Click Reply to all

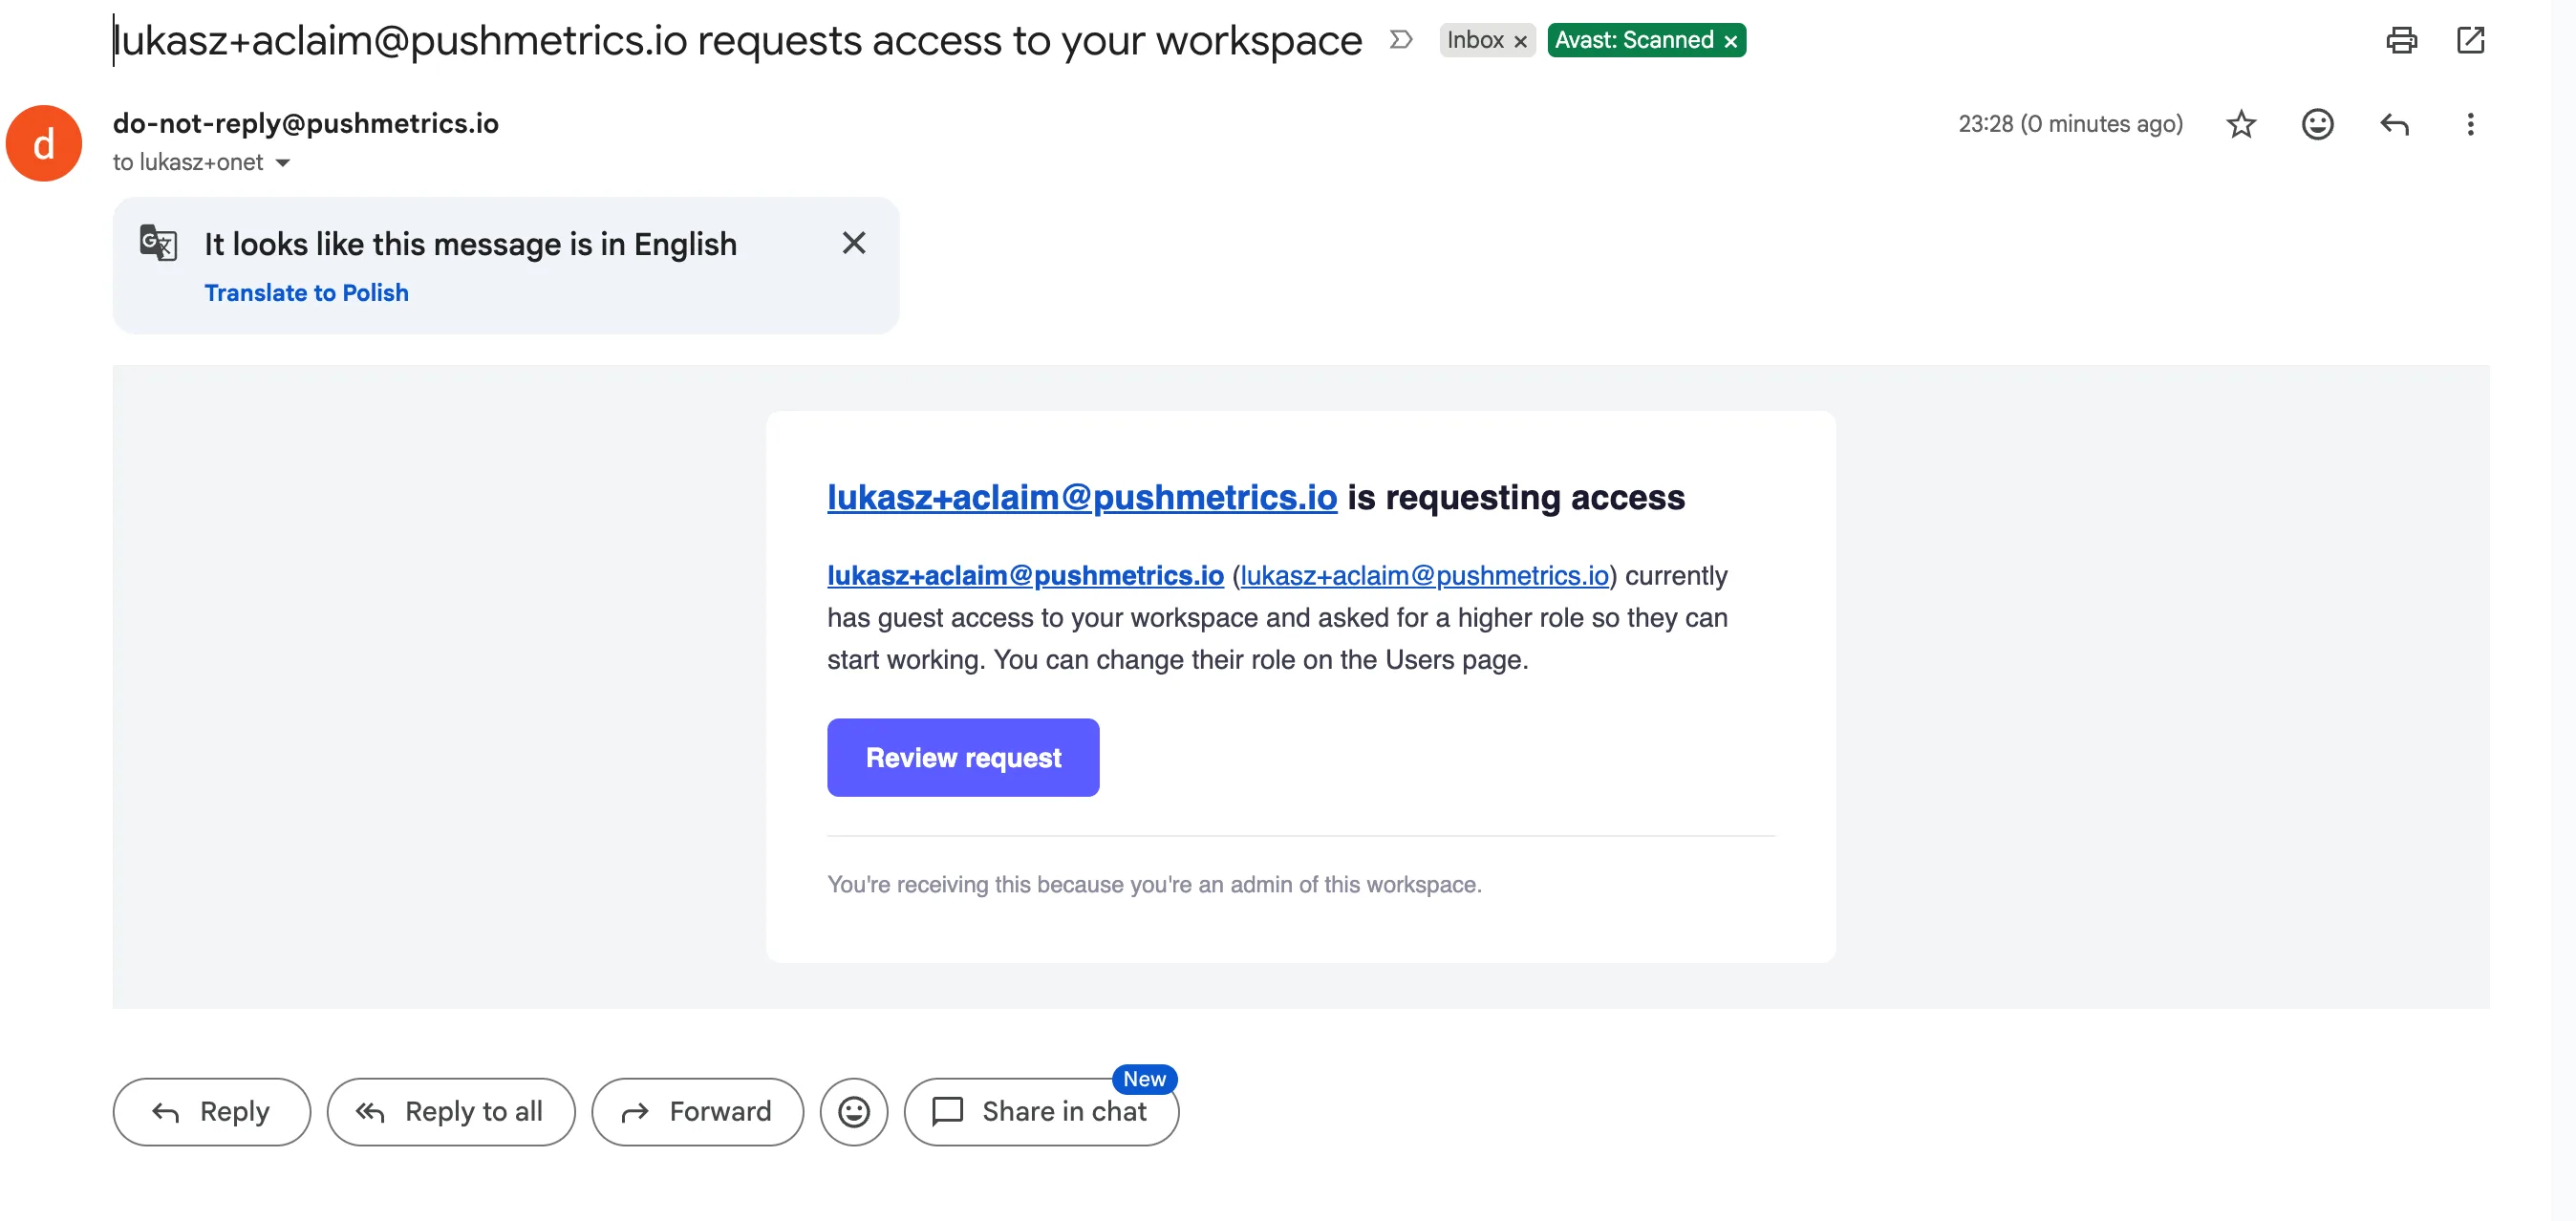[x=450, y=1111]
